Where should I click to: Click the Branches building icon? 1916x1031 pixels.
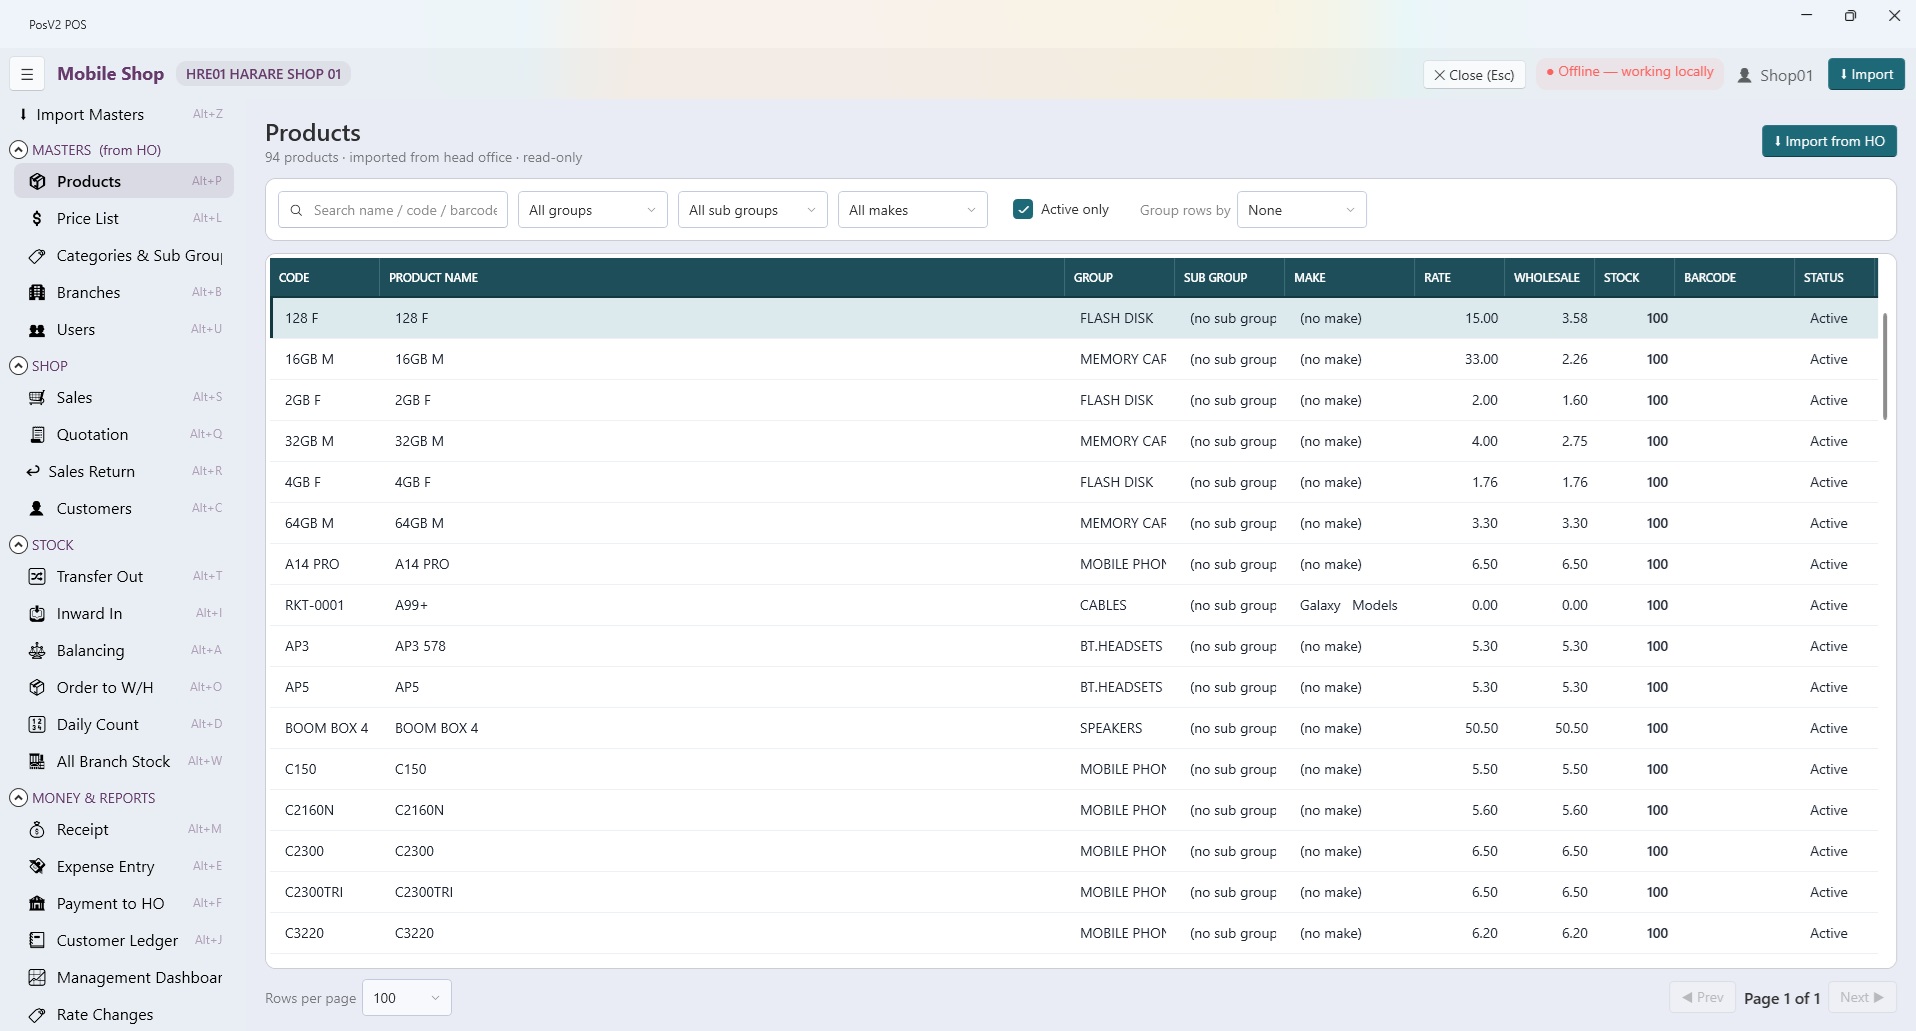(37, 292)
